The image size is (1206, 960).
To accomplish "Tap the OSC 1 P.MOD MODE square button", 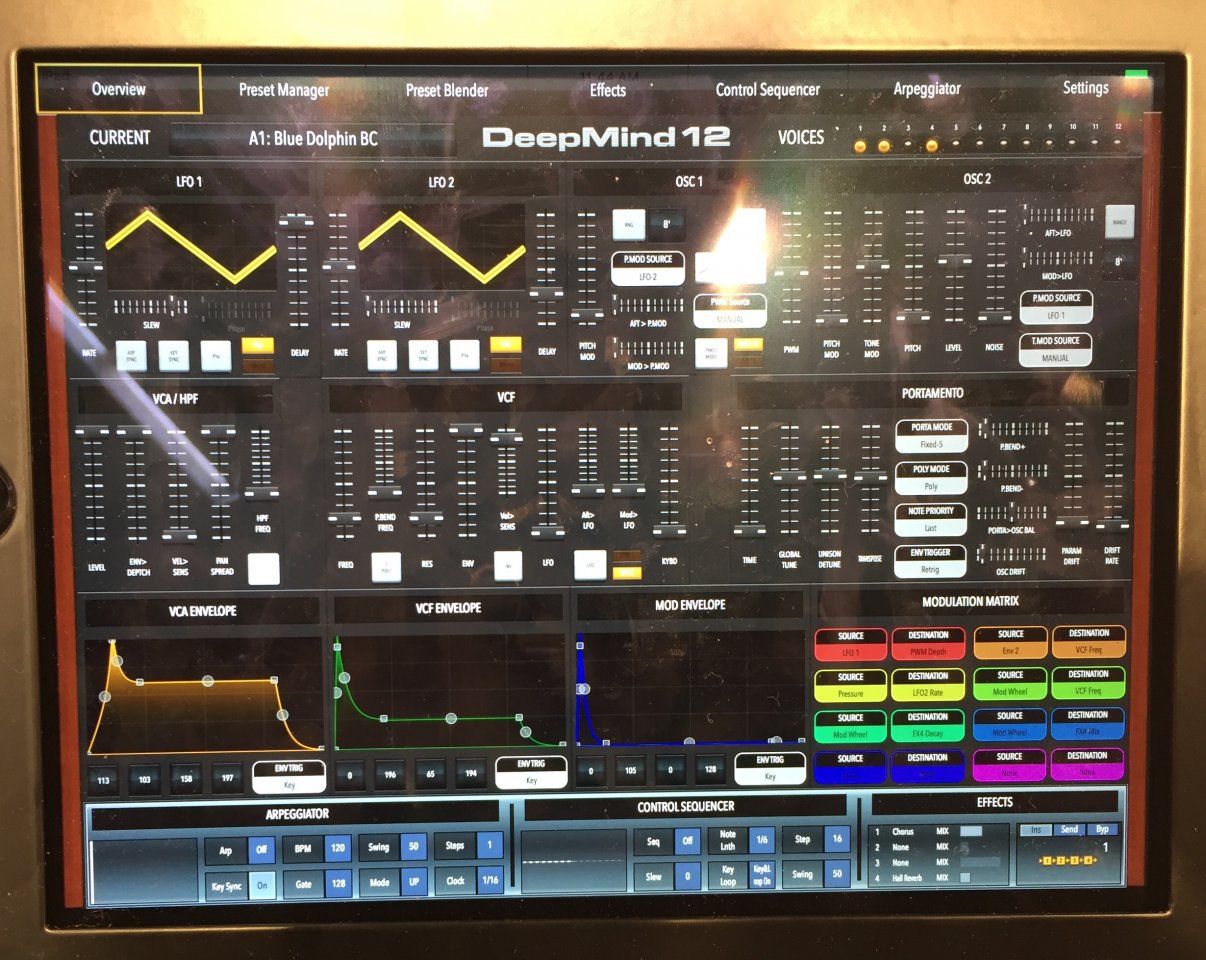I will click(711, 352).
